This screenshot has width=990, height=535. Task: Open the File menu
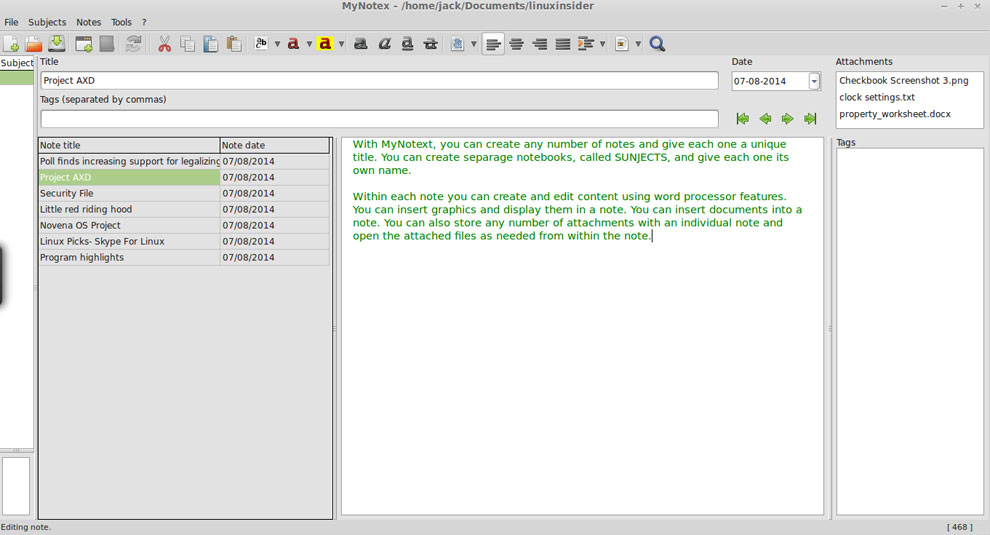point(11,22)
